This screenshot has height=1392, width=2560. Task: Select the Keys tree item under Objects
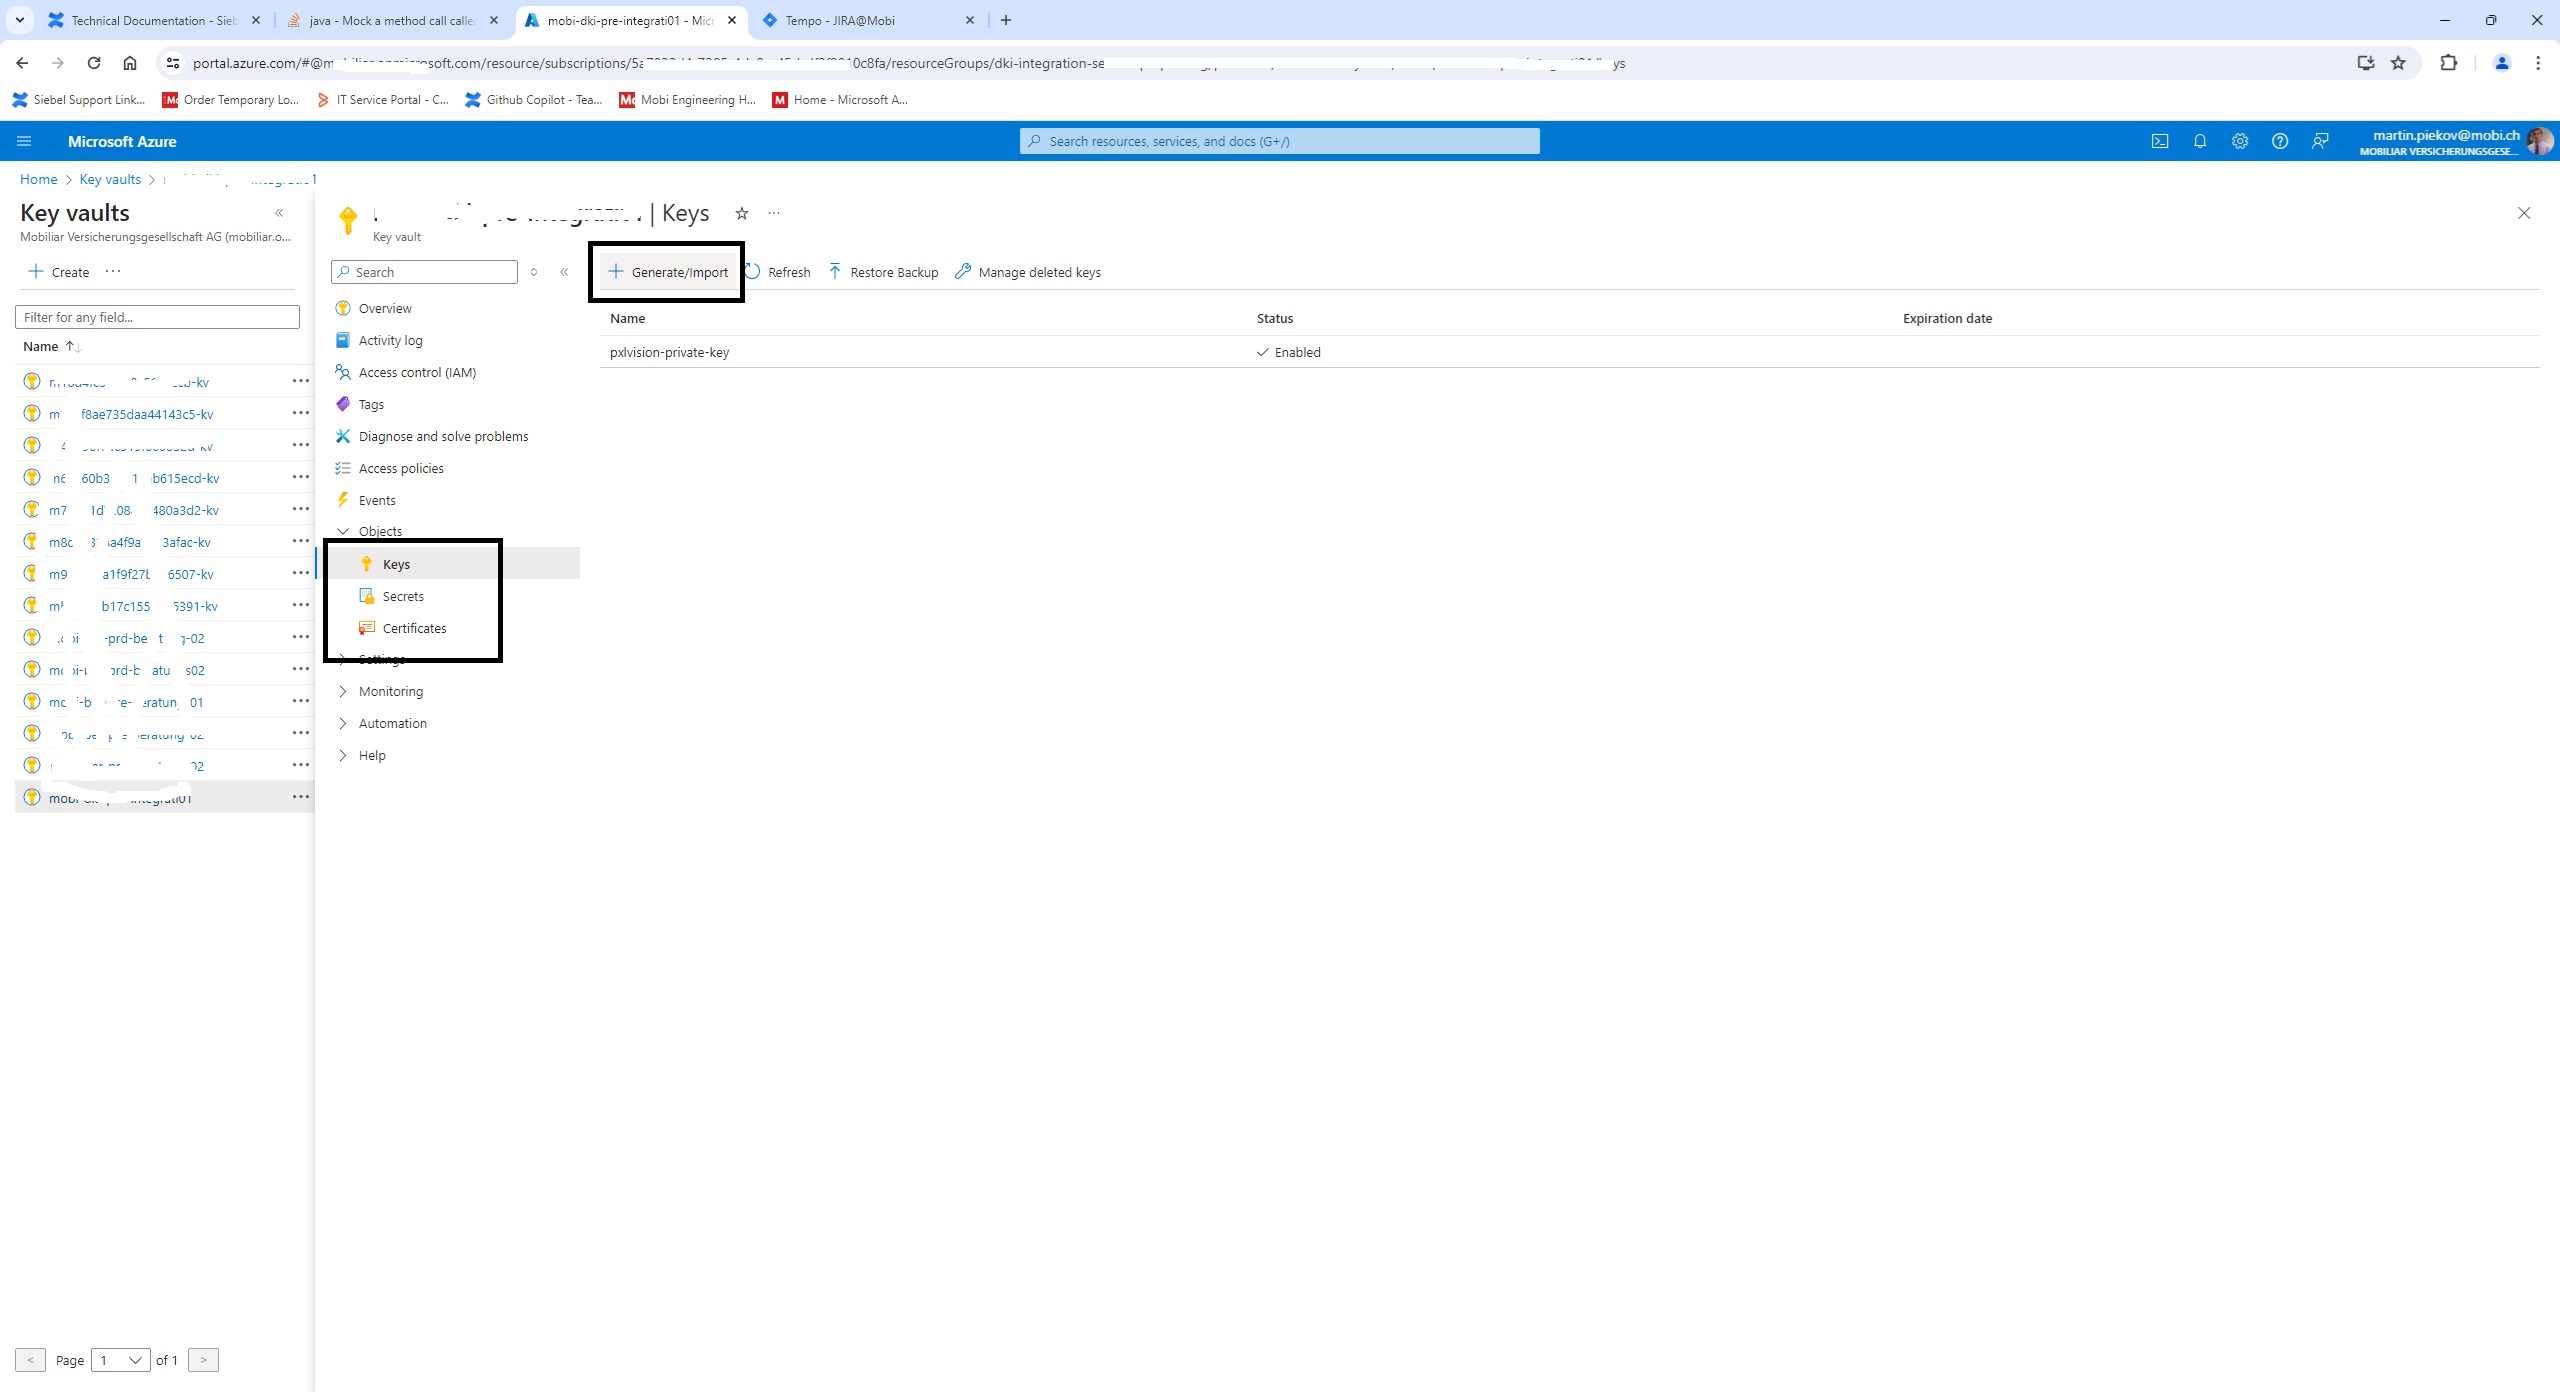coord(396,562)
